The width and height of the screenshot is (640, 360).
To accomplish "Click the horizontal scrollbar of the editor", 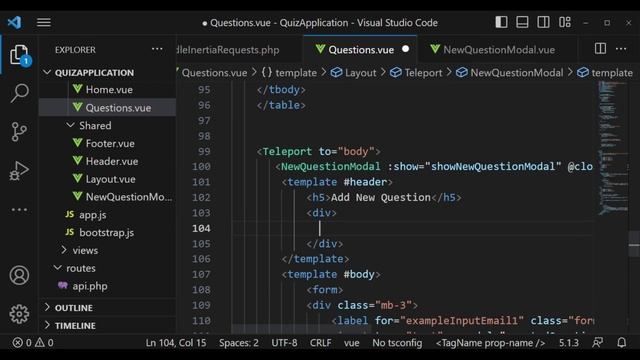I will pos(301,329).
